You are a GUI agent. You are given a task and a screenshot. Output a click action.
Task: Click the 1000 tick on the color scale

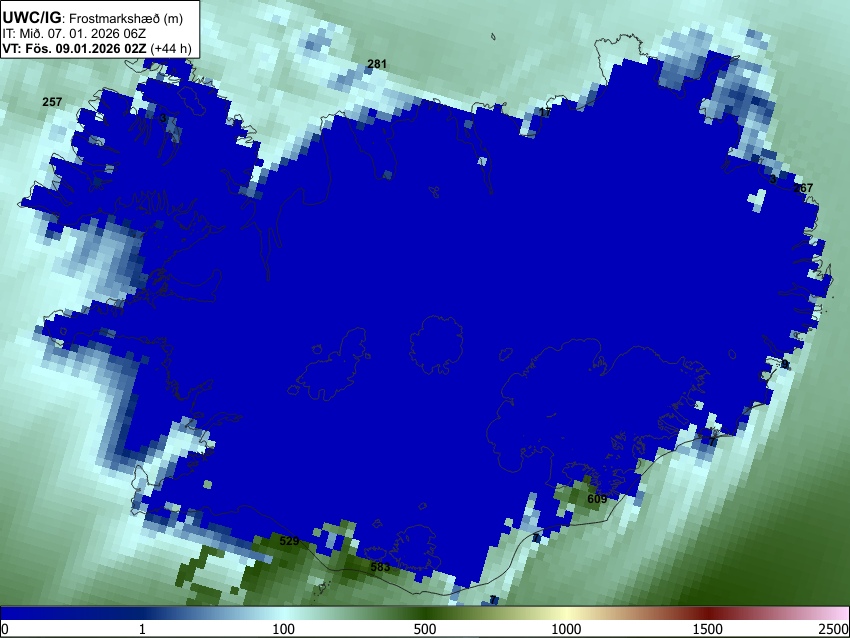tap(566, 629)
